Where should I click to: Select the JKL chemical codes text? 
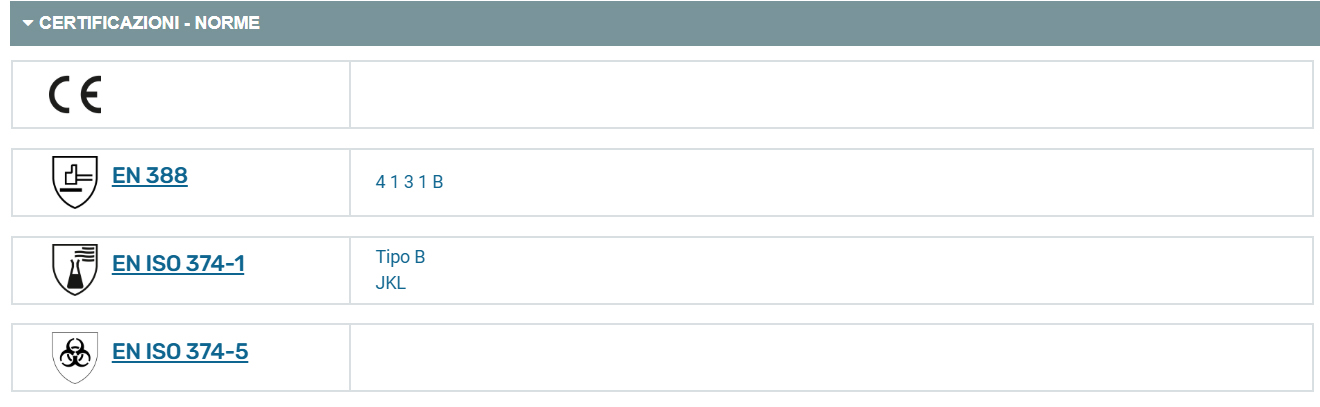click(x=390, y=283)
